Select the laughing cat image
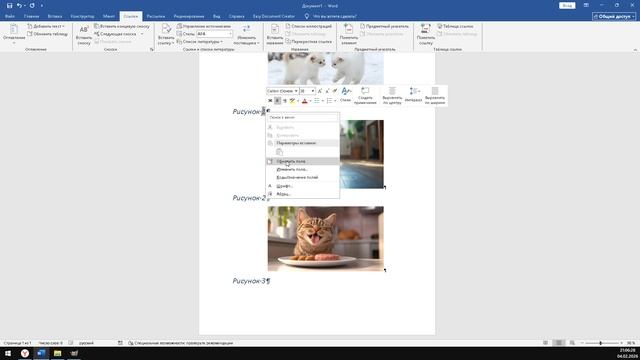 [325, 238]
